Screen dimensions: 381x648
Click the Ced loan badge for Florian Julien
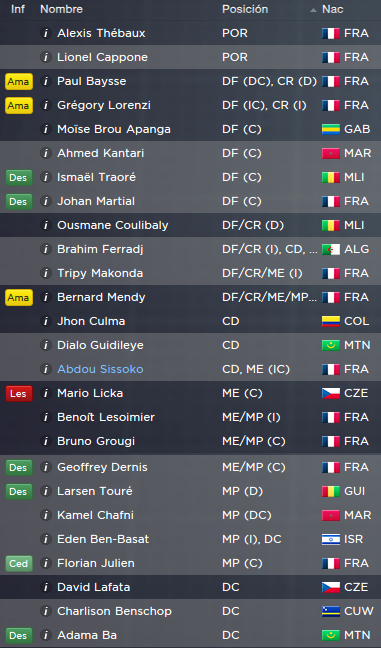pos(19,563)
